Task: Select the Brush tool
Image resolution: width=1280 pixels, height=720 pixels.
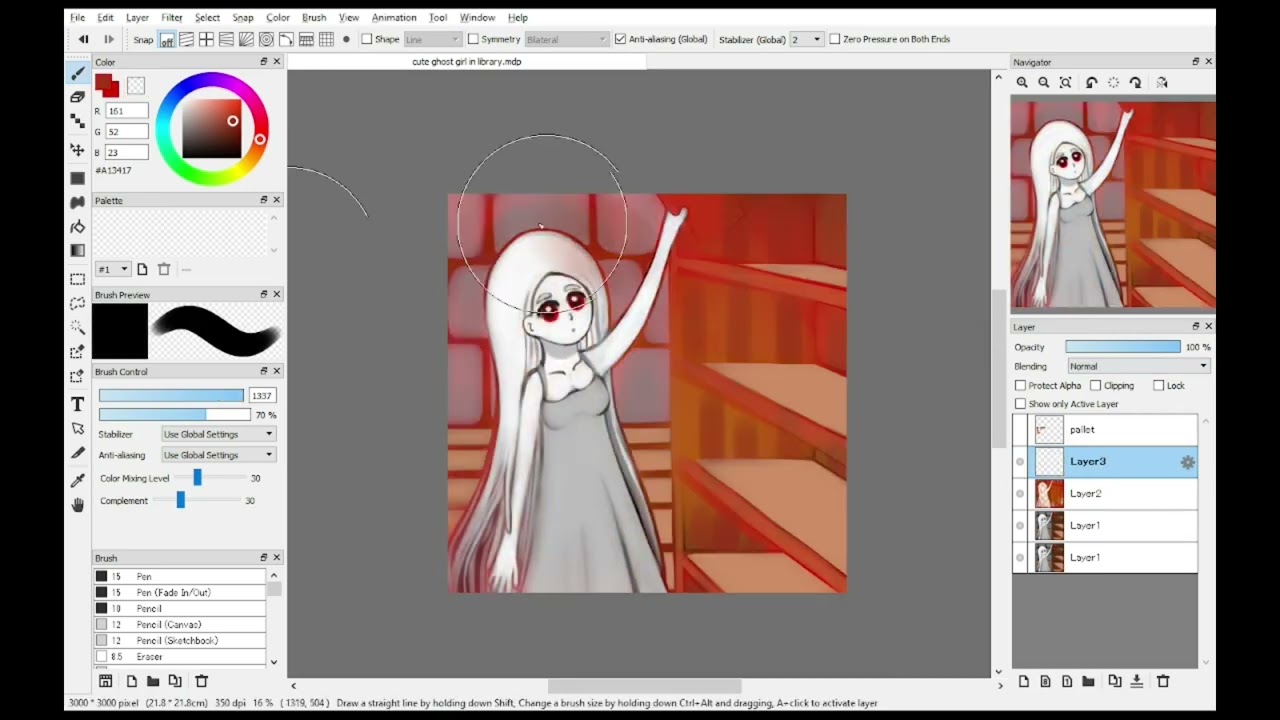Action: [x=77, y=73]
